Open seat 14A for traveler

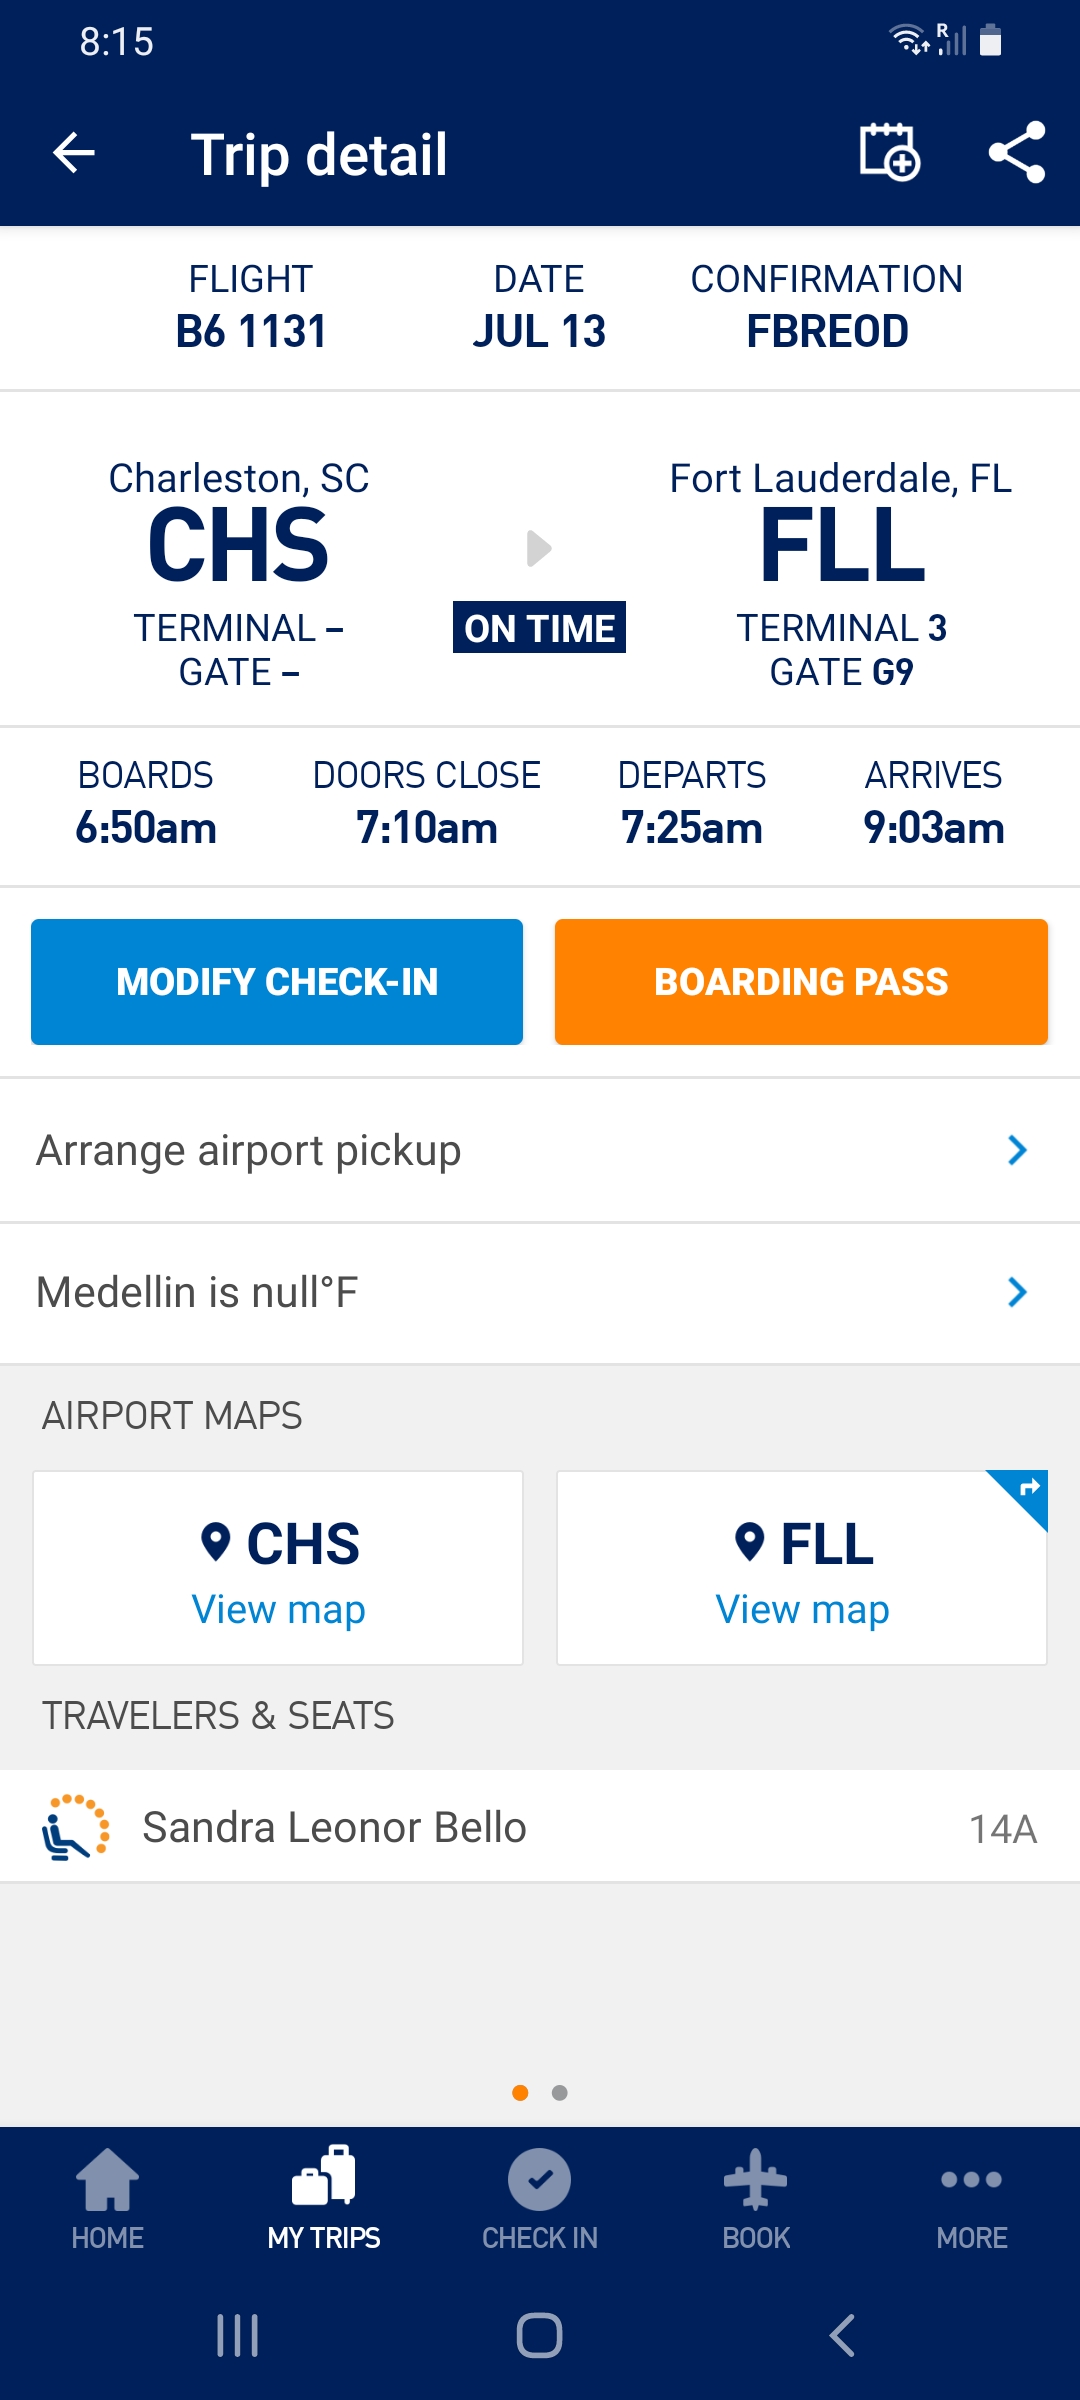click(x=1002, y=1829)
